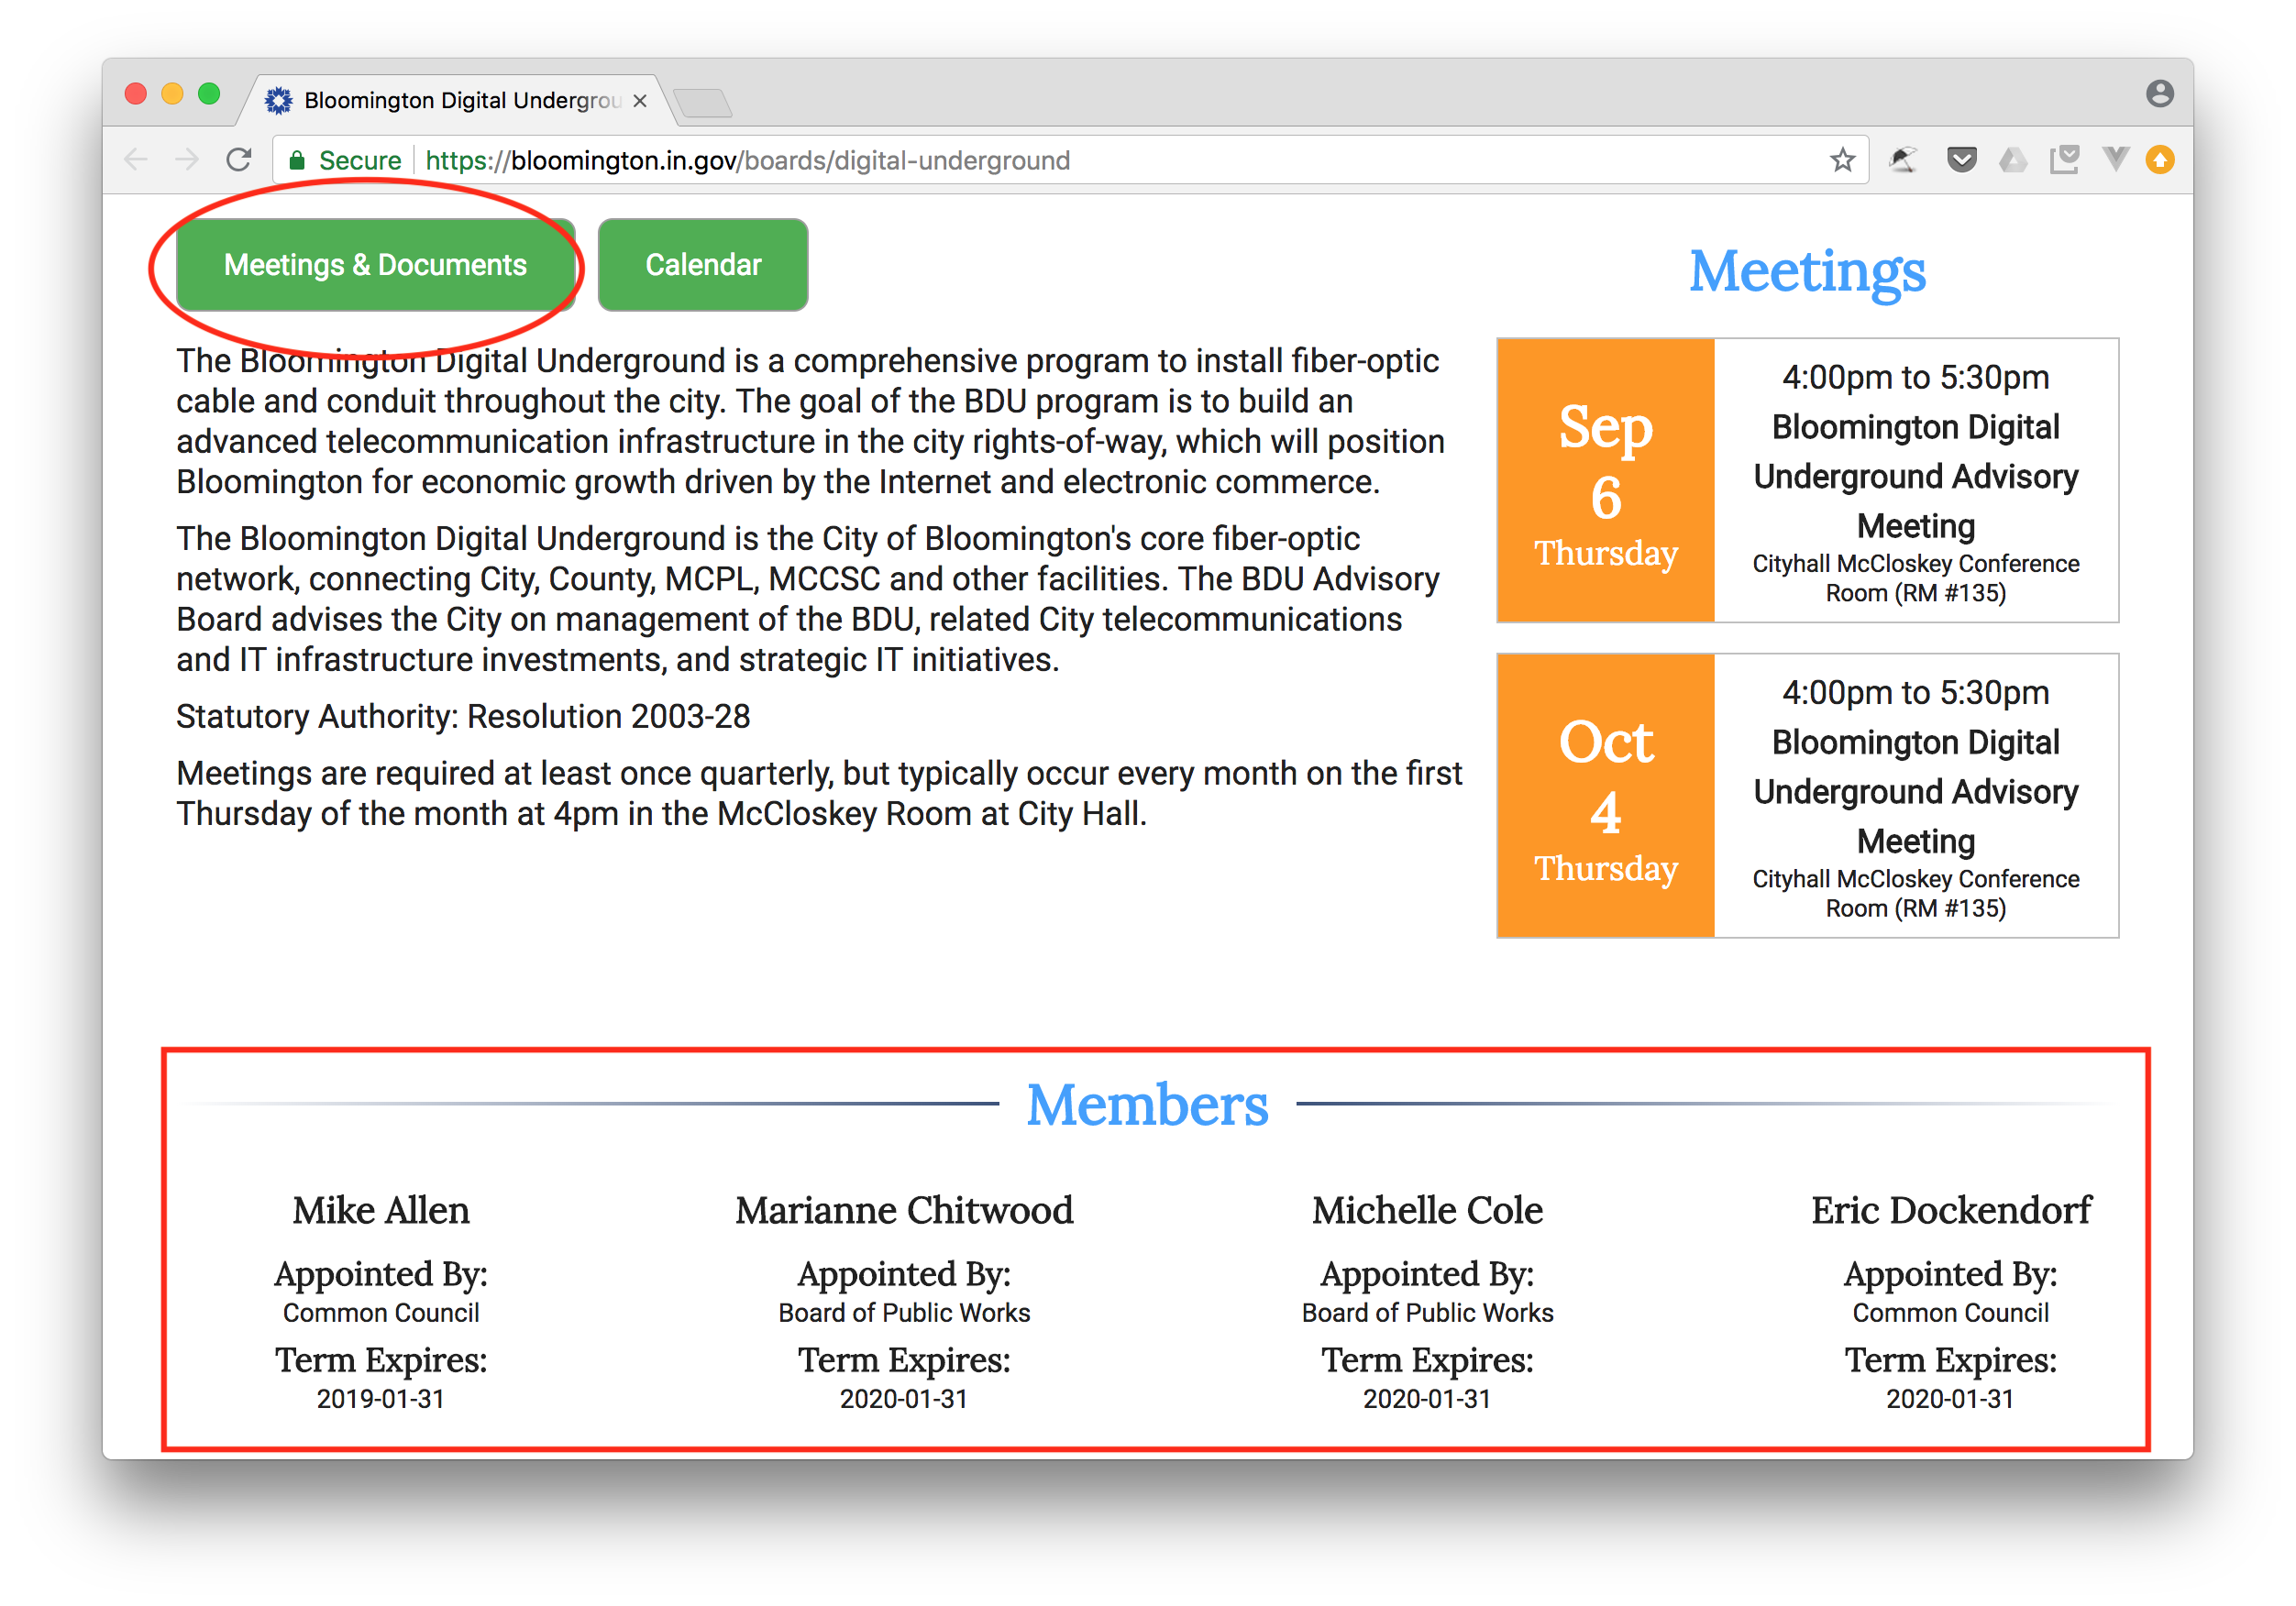This screenshot has height=1606, width=2296.
Task: Click the first extension icon after the star
Action: point(1904,160)
